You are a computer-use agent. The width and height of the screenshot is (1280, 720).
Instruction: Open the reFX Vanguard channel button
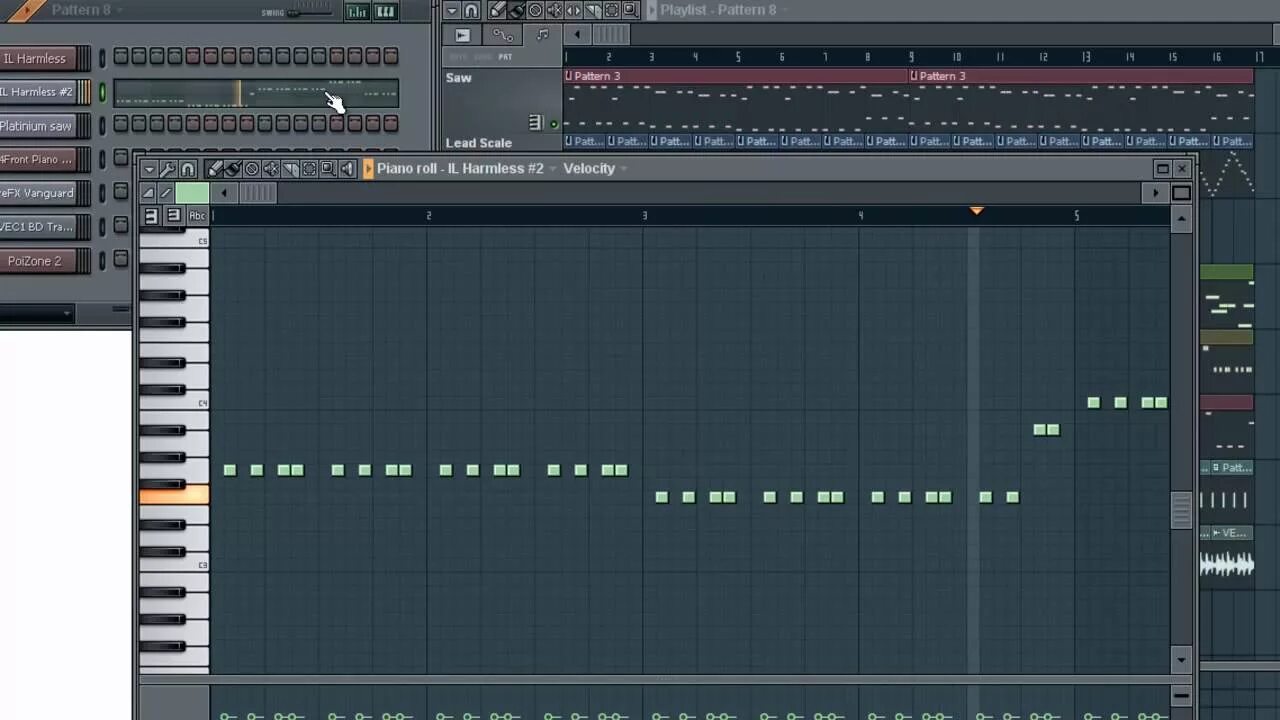(x=37, y=193)
